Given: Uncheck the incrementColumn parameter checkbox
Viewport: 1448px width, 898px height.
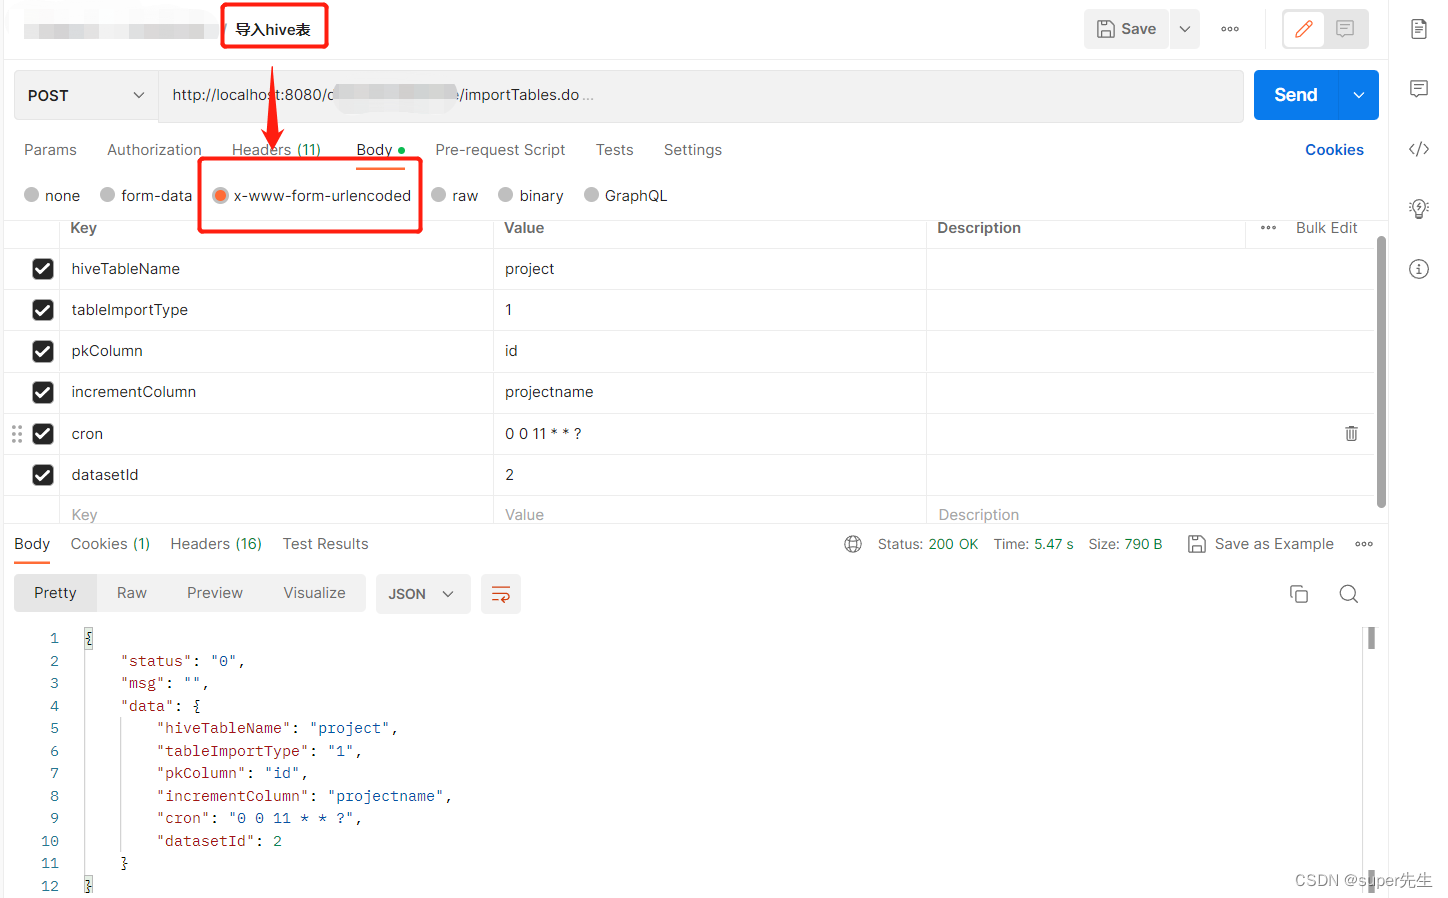Looking at the screenshot, I should (x=42, y=392).
